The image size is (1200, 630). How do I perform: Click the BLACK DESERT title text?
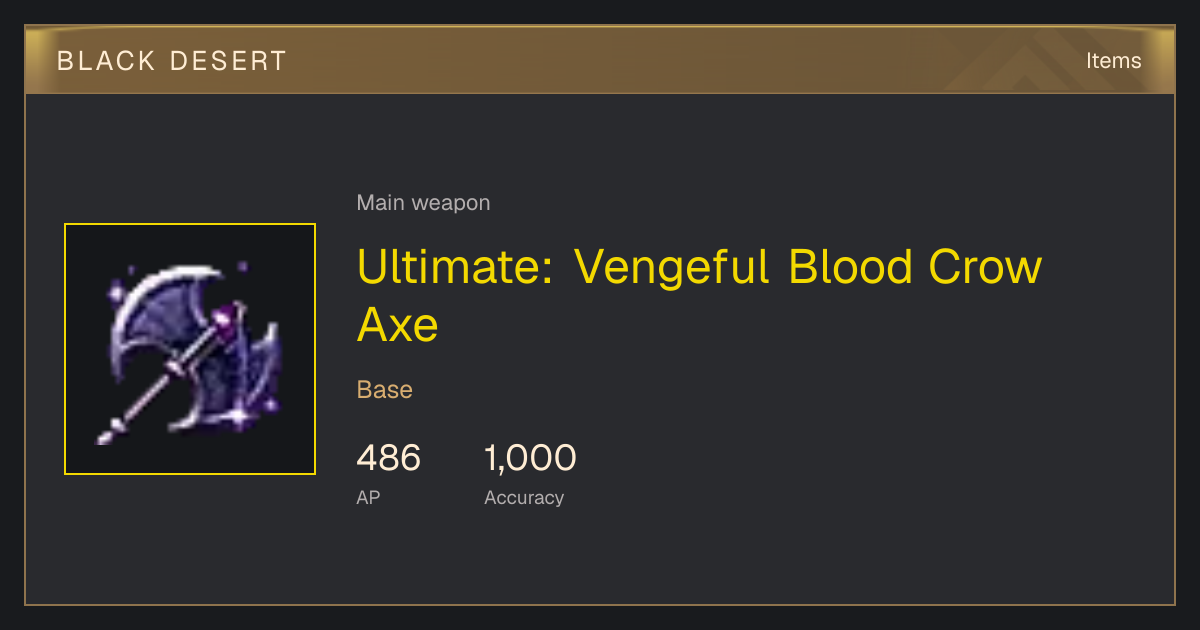pyautogui.click(x=172, y=61)
